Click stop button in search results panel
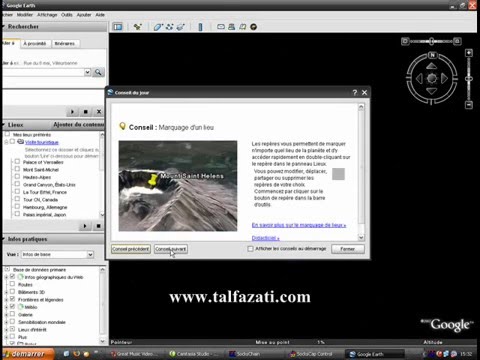 (86, 112)
